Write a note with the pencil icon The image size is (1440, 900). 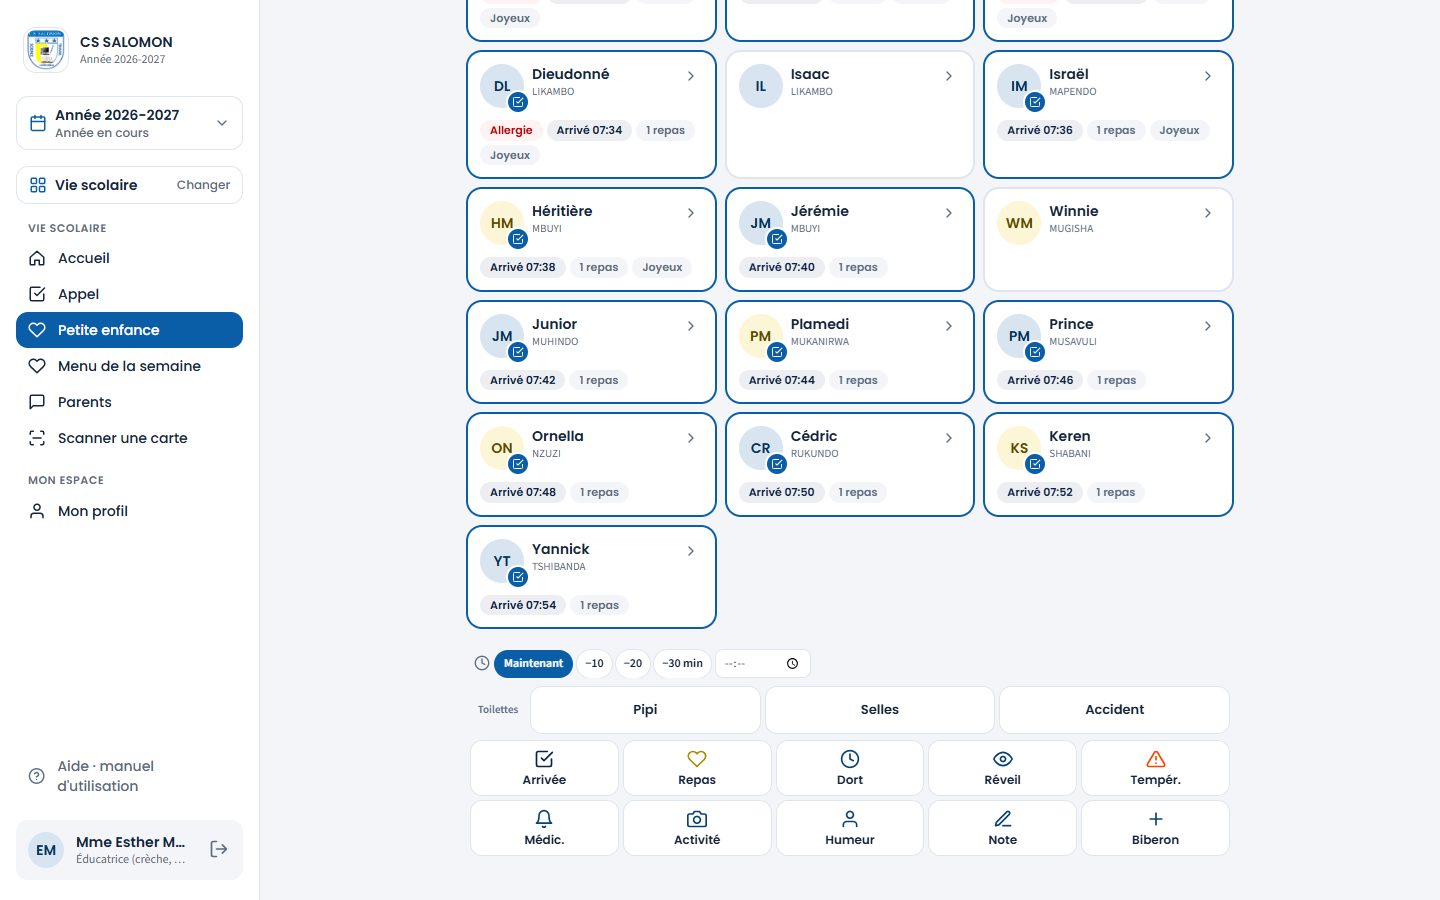(x=1002, y=828)
